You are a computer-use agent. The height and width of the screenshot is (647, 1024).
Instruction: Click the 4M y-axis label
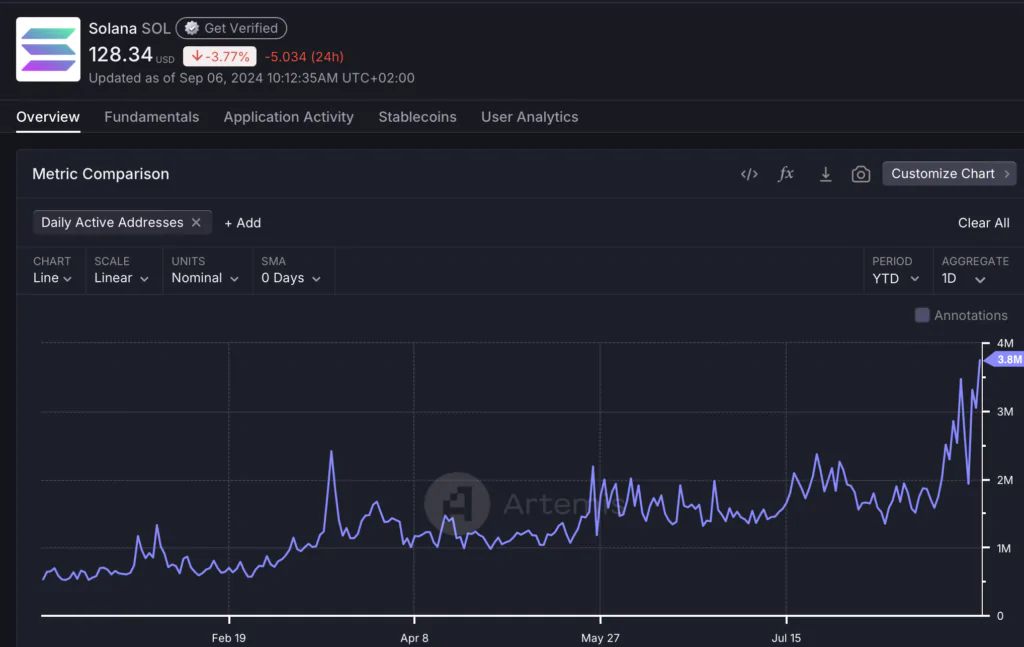(1005, 343)
